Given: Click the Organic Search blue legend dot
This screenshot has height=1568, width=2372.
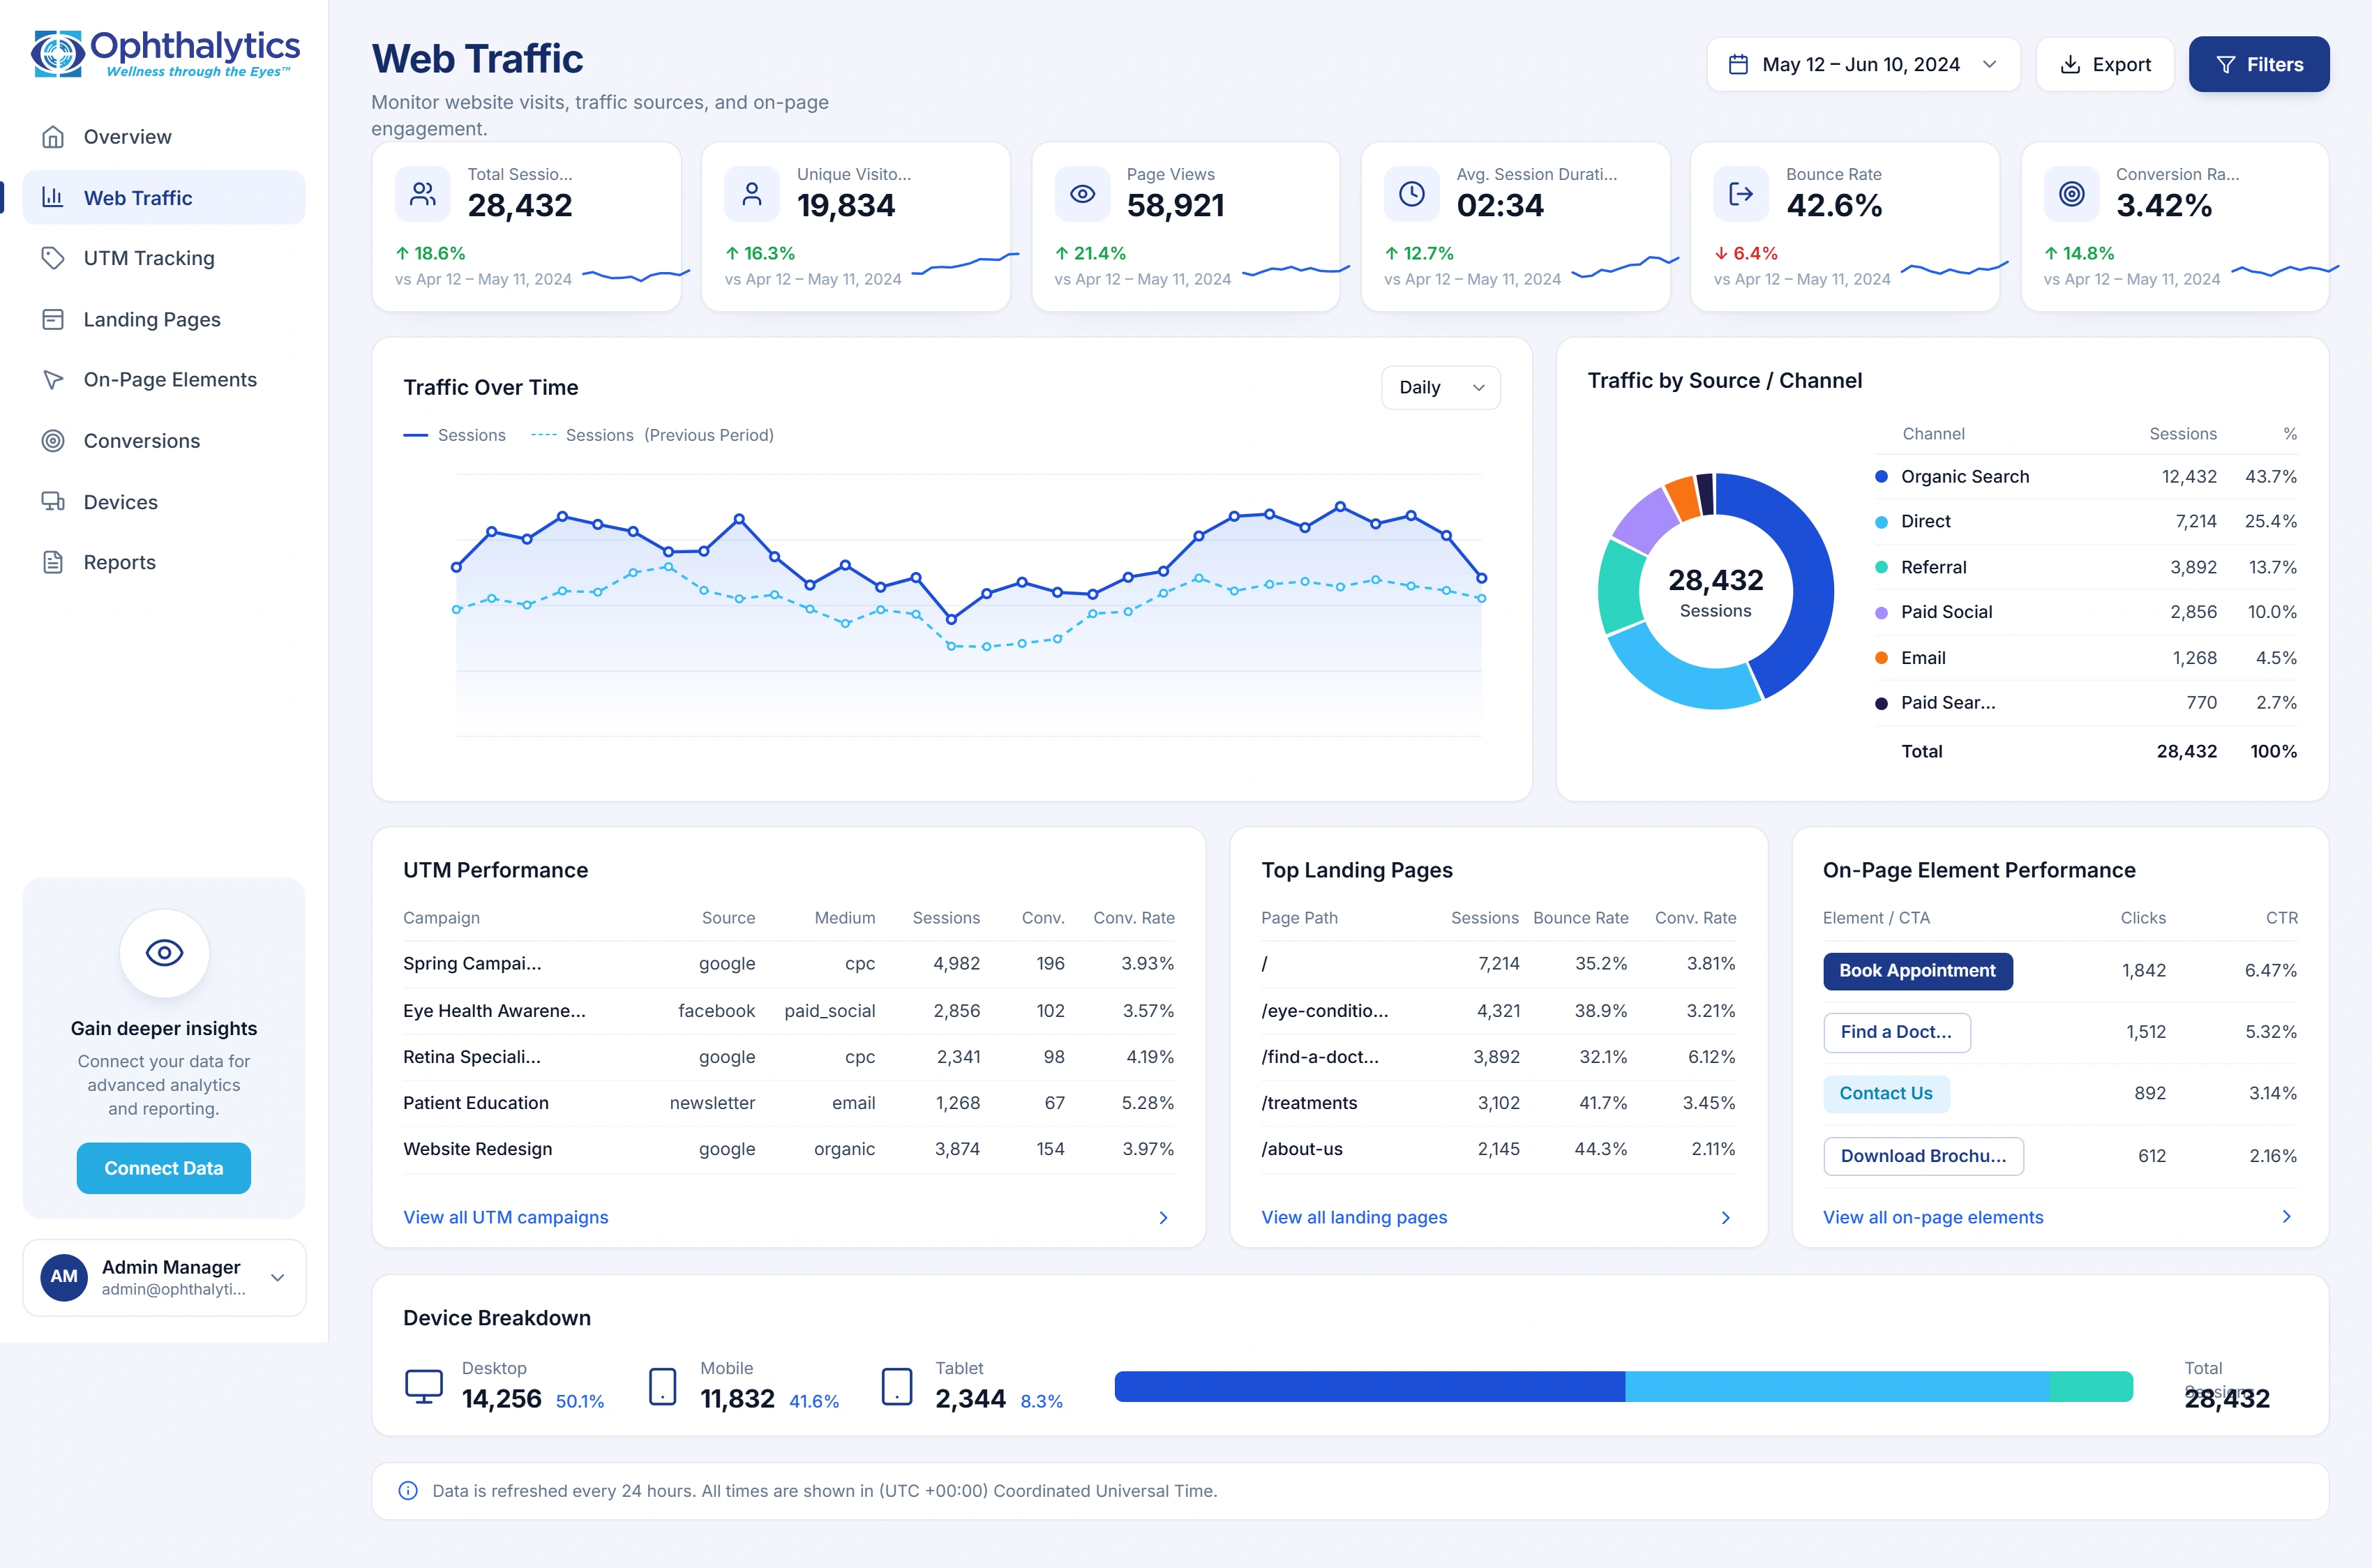Looking at the screenshot, I should (1881, 477).
